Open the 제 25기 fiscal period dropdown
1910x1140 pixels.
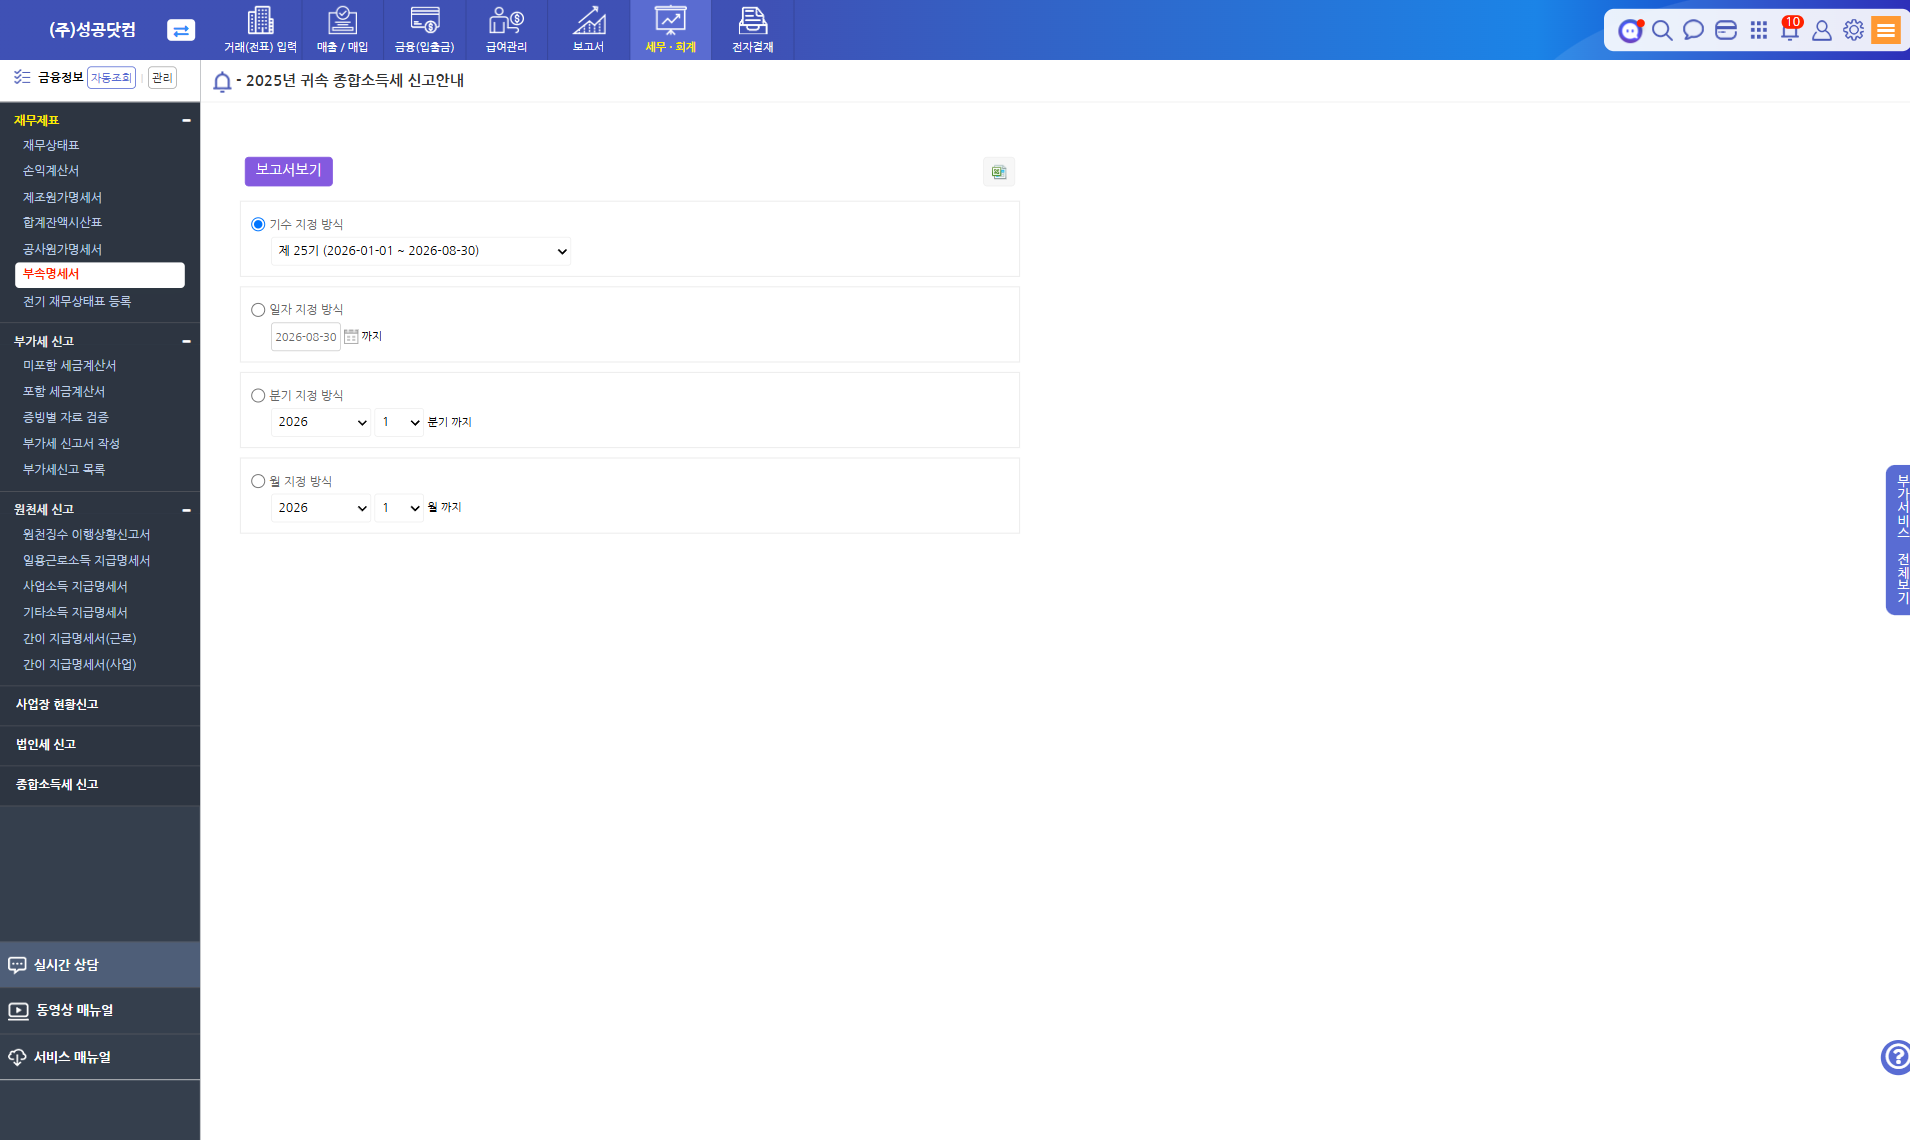coord(421,251)
